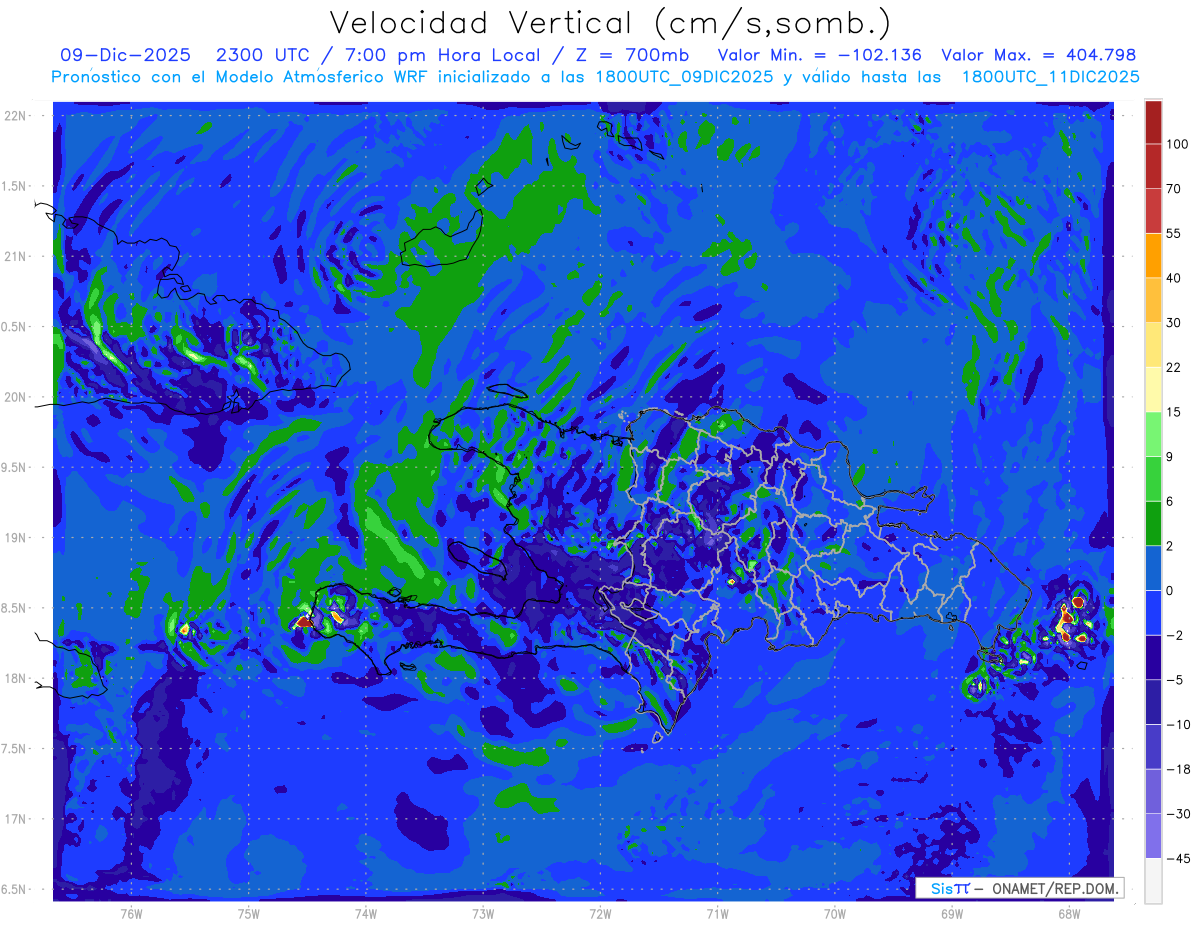Click the '19N' latitude label
Viewport: 1200px width, 927px height.
15,538
